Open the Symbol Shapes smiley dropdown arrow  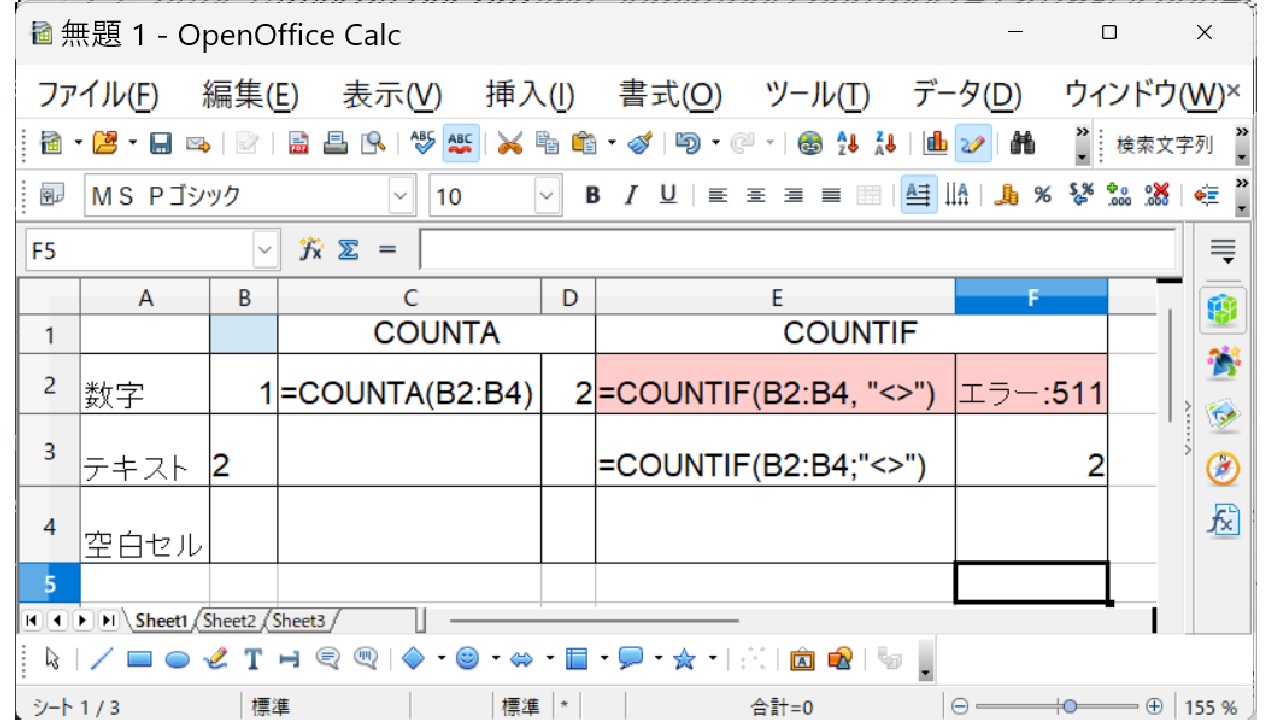(x=494, y=658)
